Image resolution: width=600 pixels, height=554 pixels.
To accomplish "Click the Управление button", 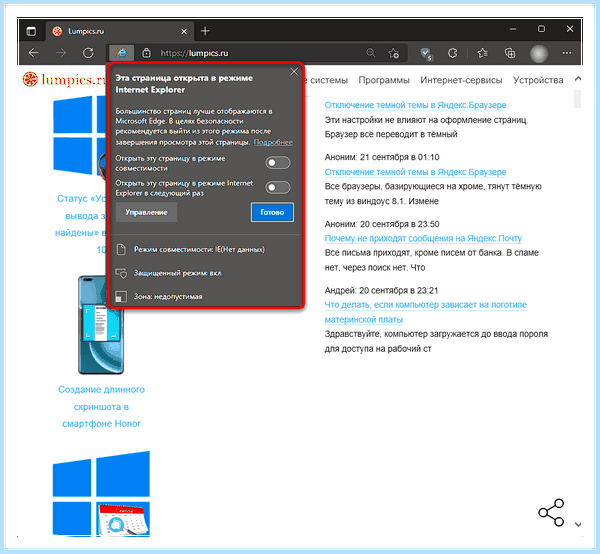I will point(146,212).
